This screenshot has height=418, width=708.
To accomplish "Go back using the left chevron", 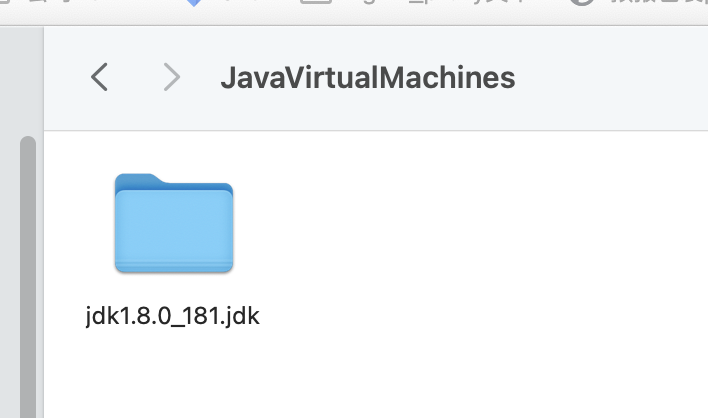I will point(99,77).
